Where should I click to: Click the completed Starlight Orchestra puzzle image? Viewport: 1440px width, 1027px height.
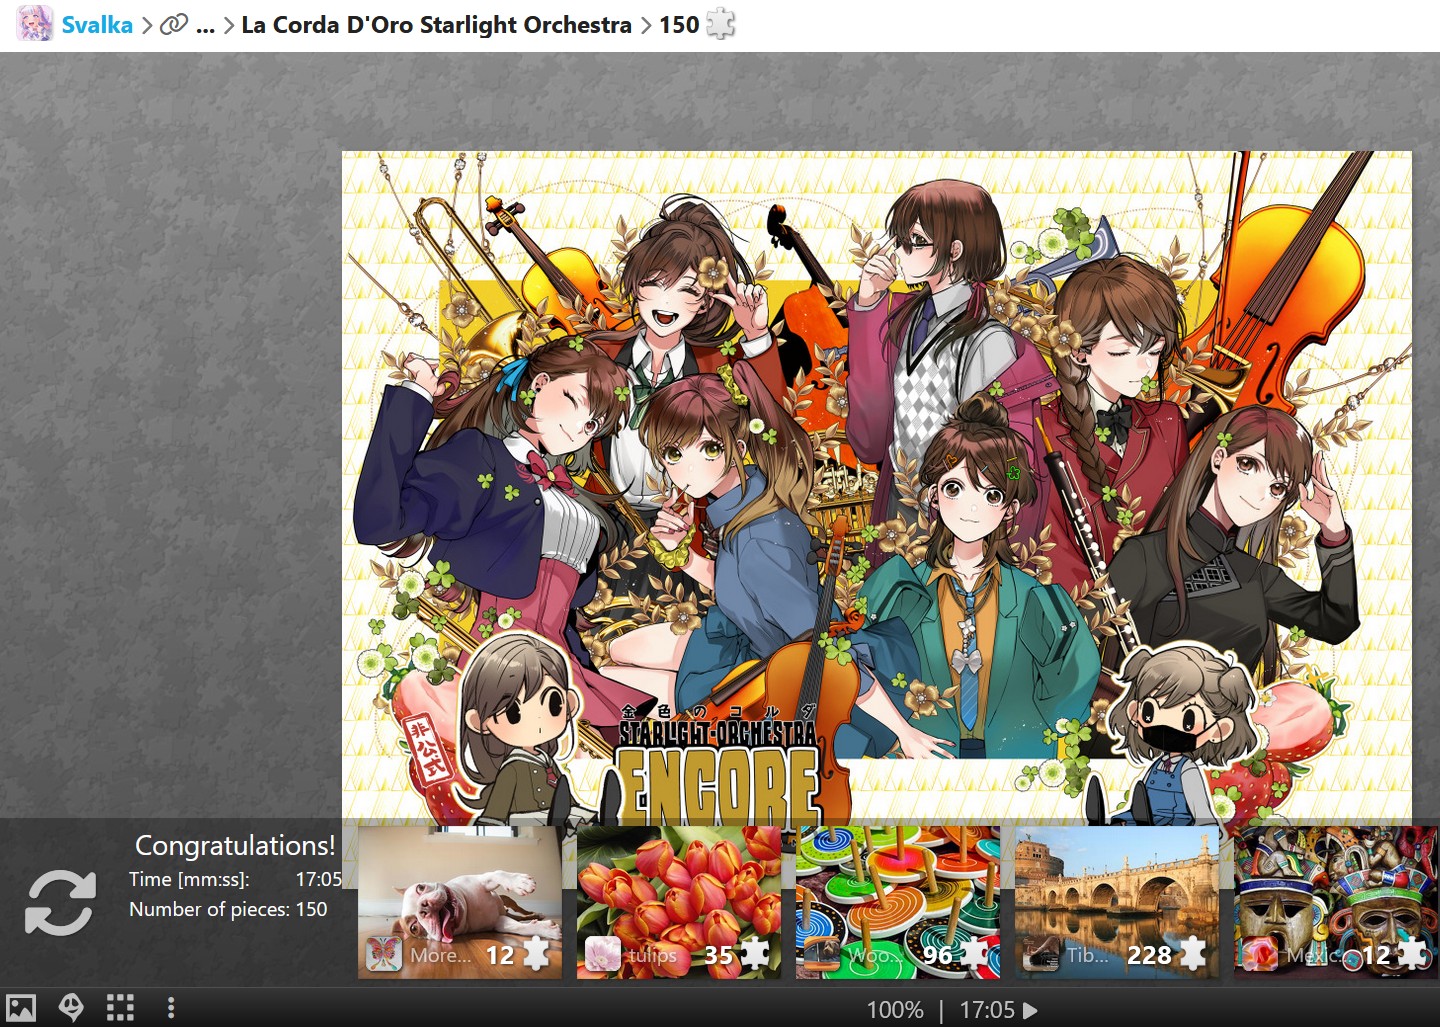pos(877,487)
